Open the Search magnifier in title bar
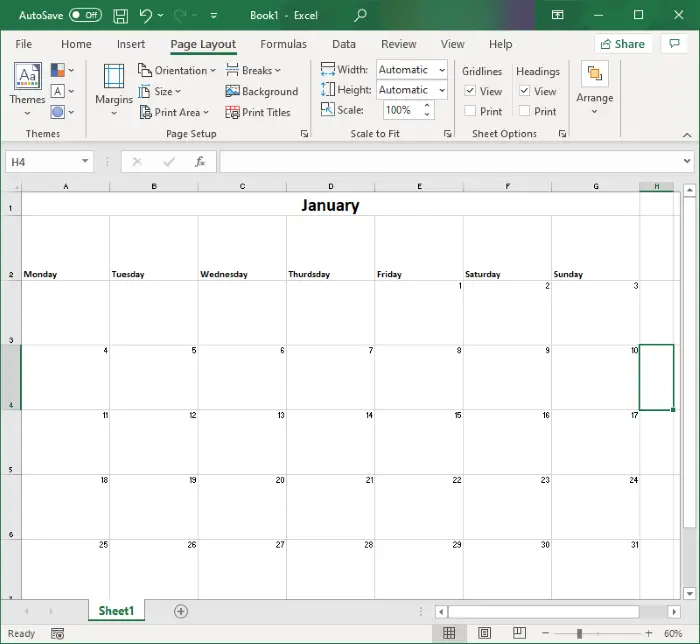700x644 pixels. (x=360, y=16)
